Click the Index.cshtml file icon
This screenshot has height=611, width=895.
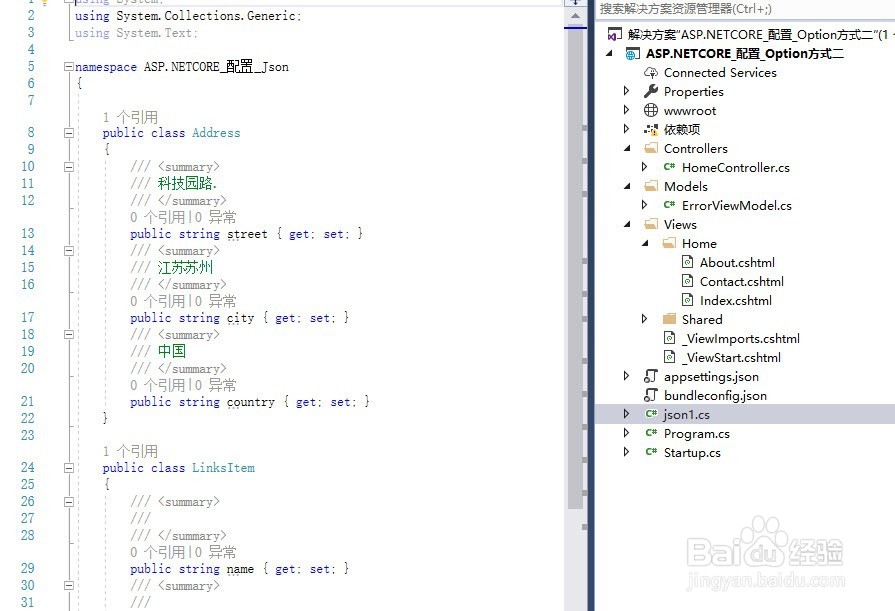click(688, 300)
